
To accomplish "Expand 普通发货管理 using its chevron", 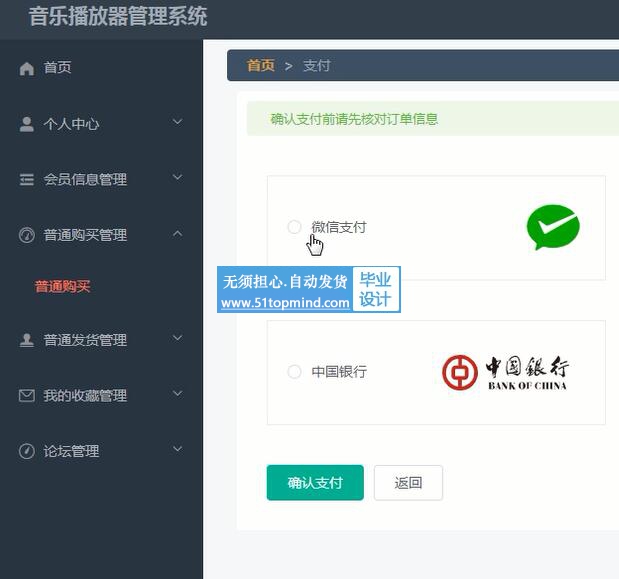I will point(178,338).
